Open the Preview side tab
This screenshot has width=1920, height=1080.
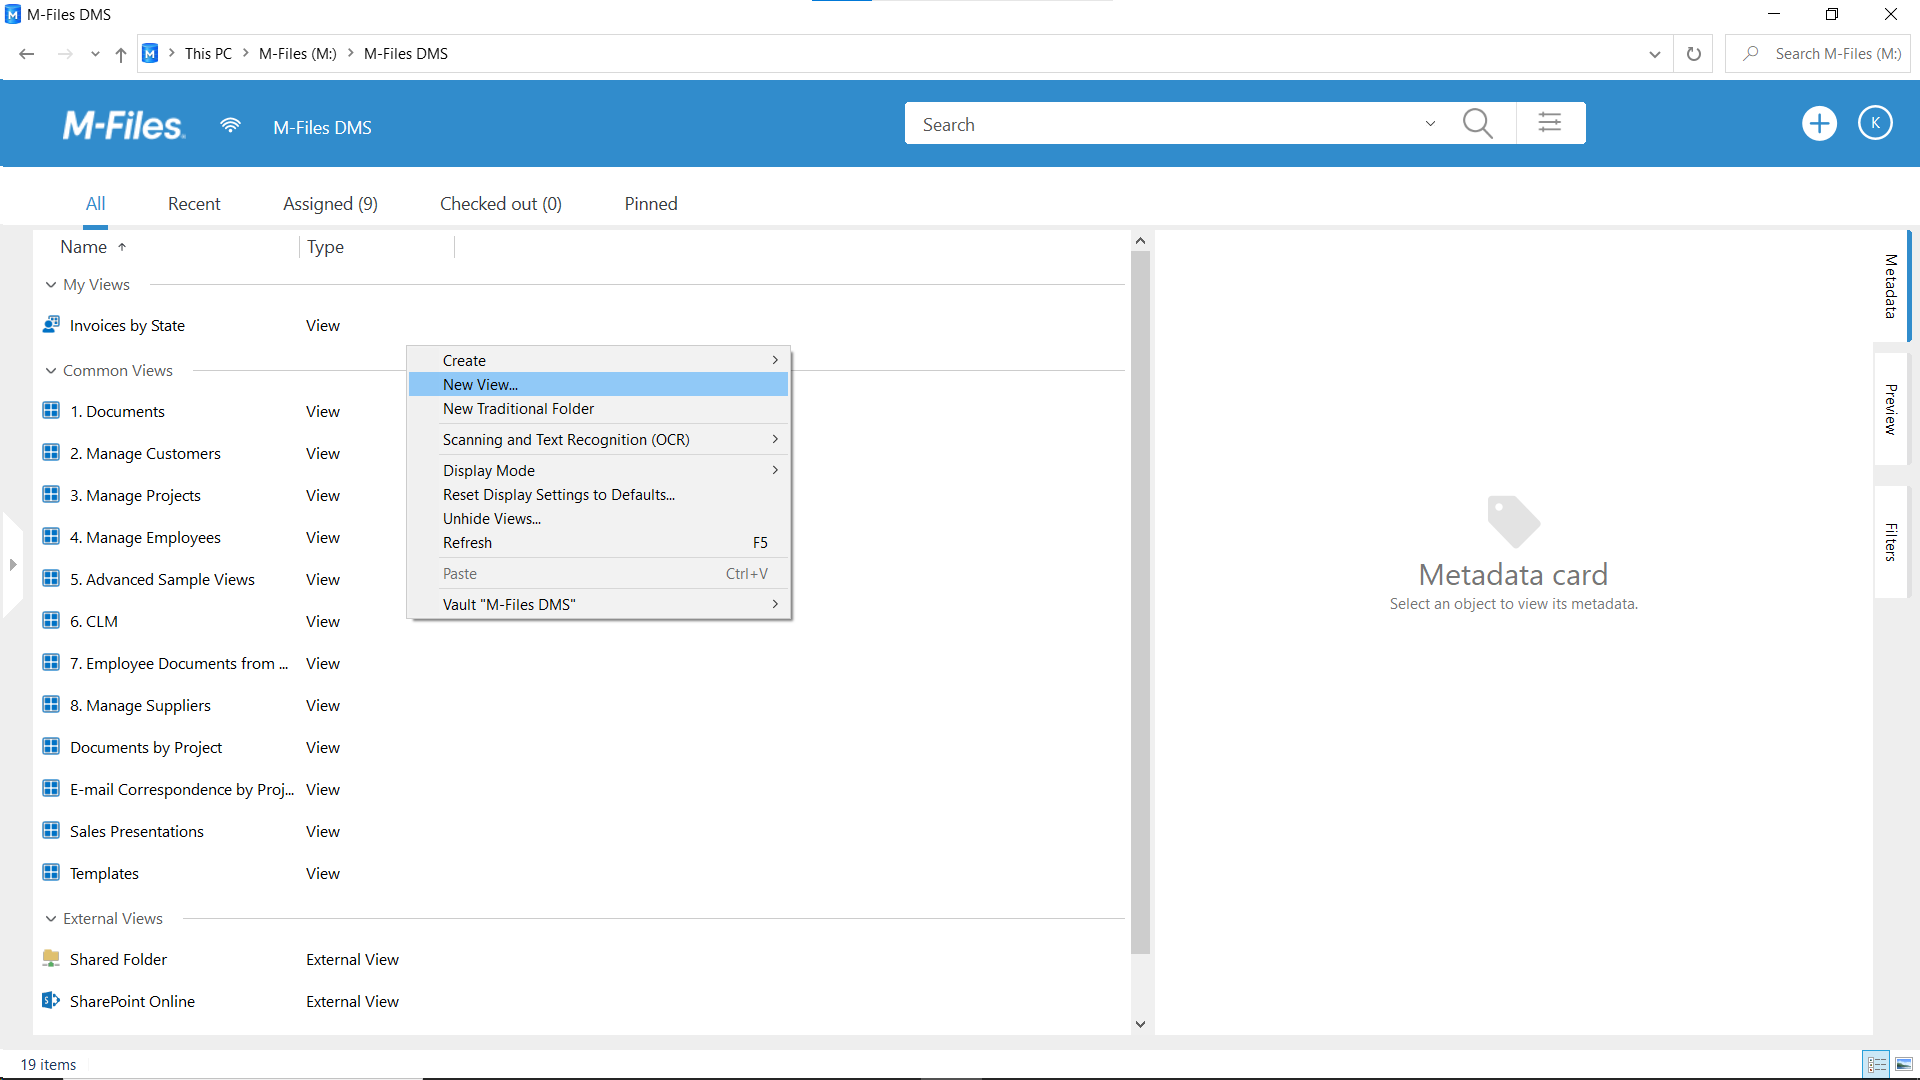1891,409
